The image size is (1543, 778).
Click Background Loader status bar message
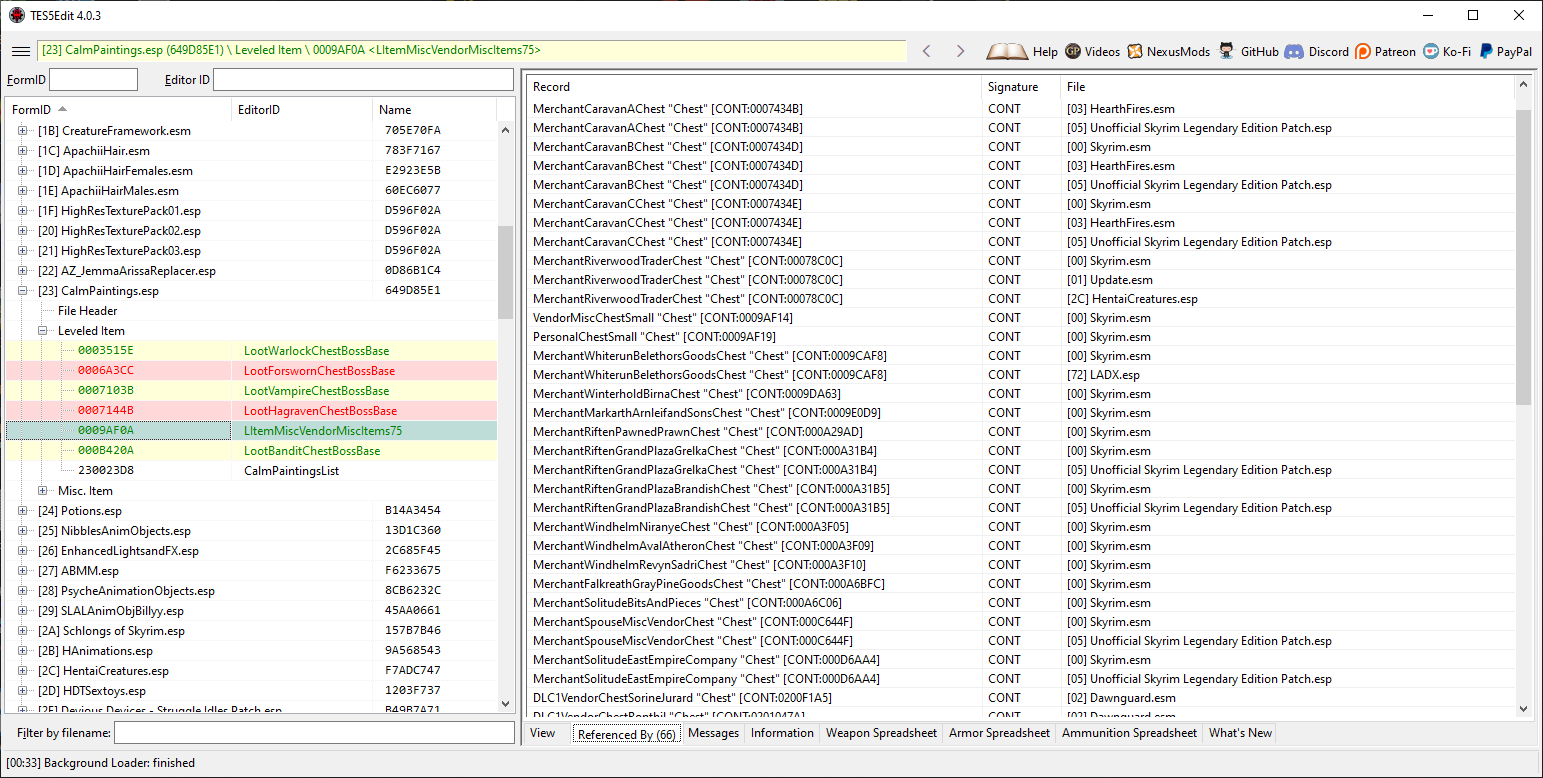[x=100, y=763]
